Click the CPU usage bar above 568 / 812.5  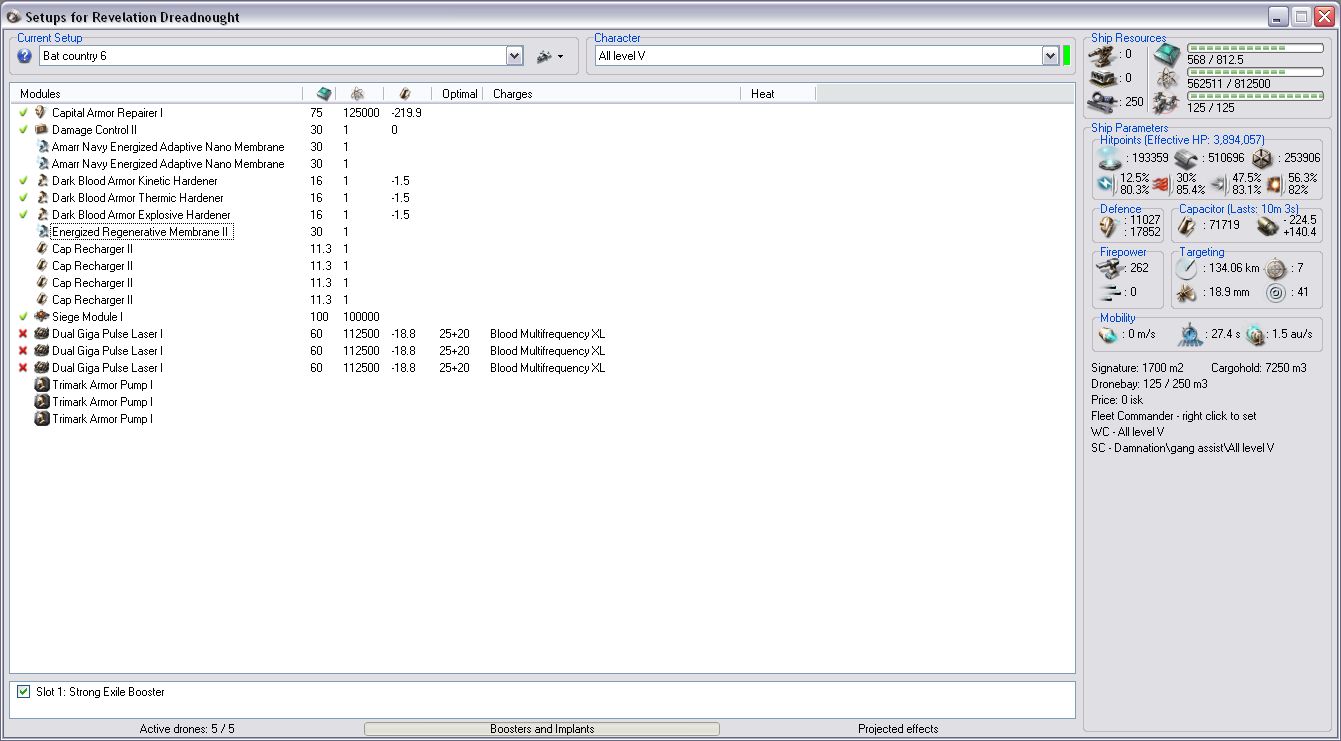point(1255,48)
